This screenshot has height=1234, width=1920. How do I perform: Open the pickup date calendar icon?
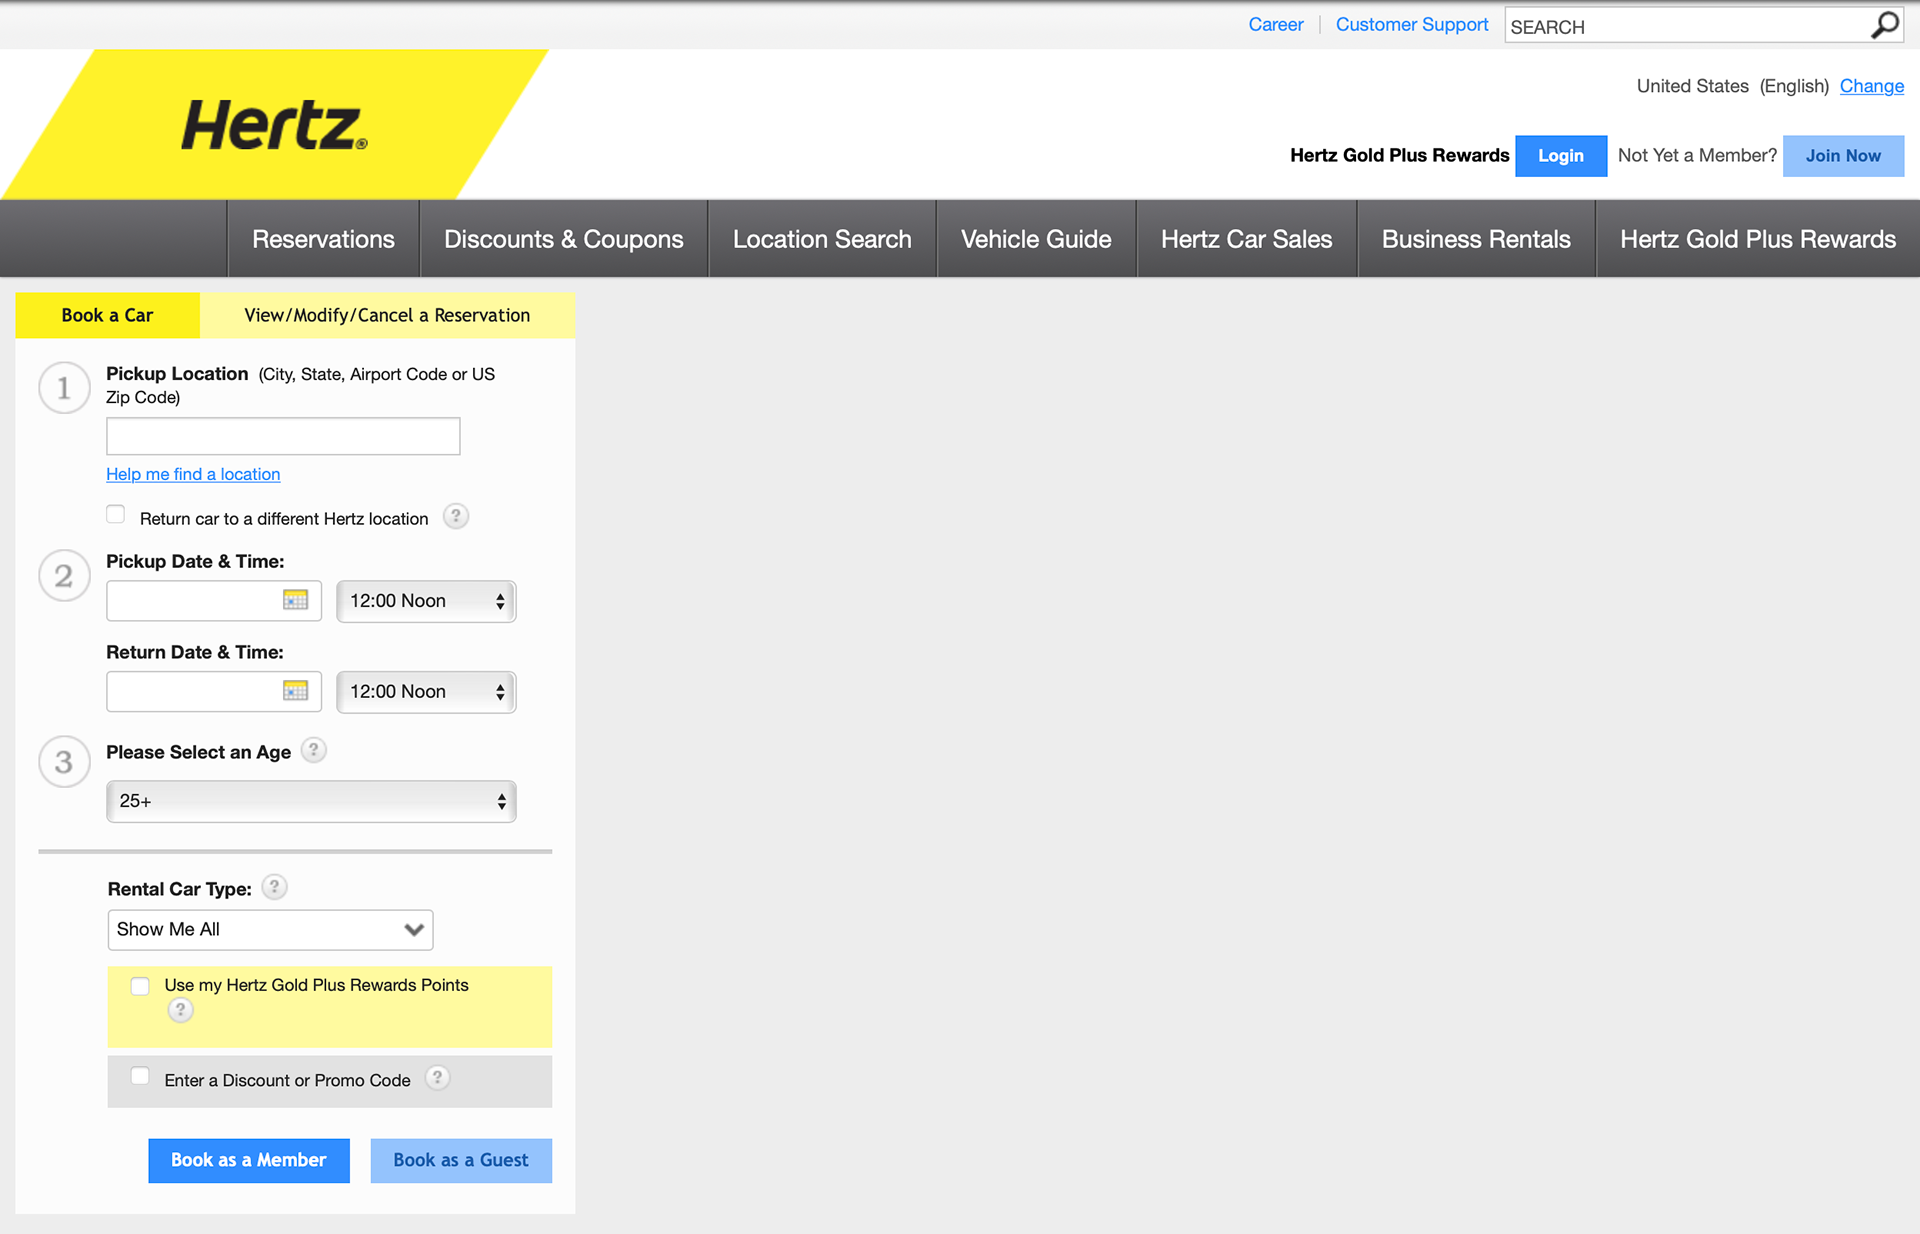pos(295,600)
